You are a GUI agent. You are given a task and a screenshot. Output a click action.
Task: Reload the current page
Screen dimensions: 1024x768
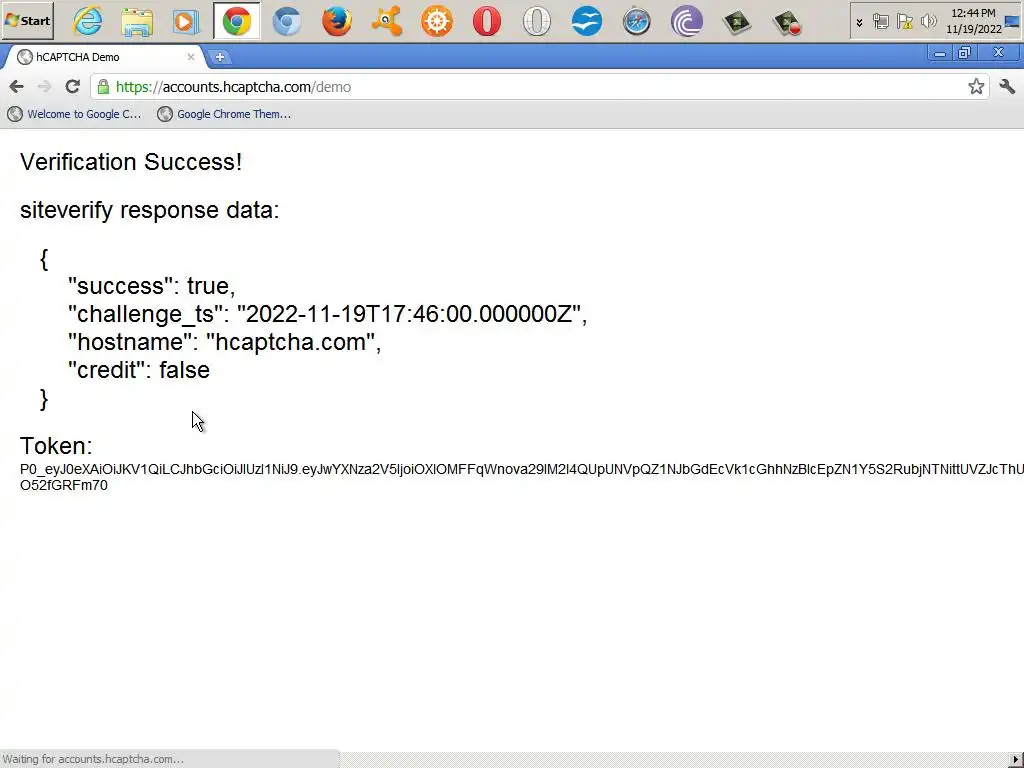coord(72,86)
